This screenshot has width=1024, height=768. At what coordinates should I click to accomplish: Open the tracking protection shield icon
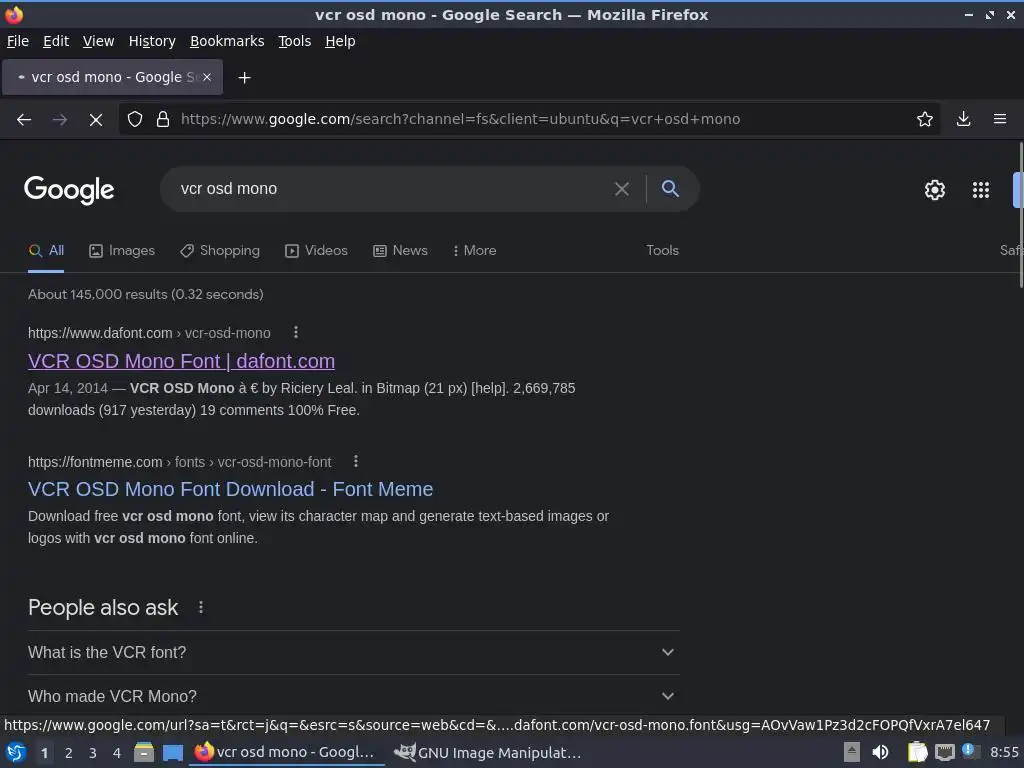(x=135, y=120)
